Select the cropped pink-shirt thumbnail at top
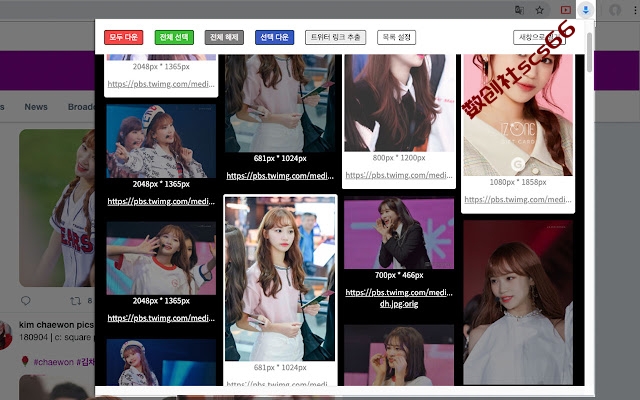Image resolution: width=640 pixels, height=400 pixels. (x=280, y=103)
